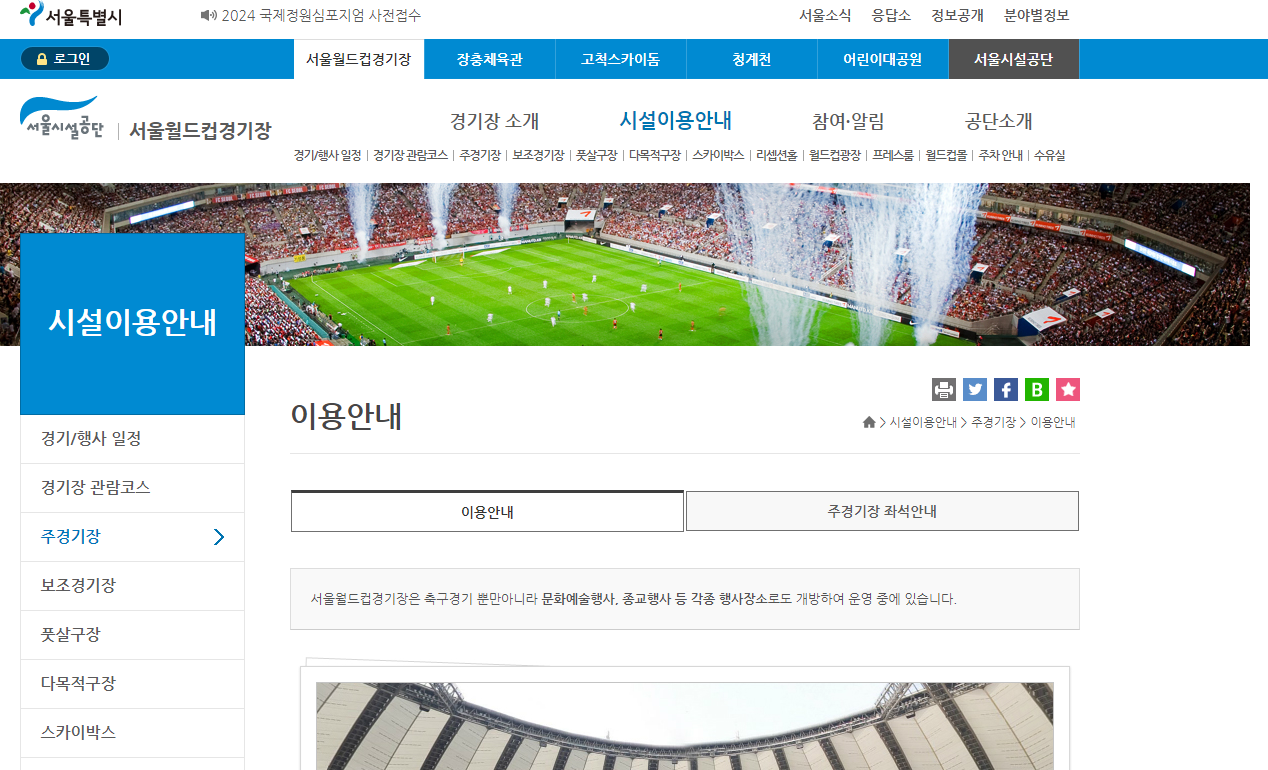Open 보조경기장 in the left sidebar

tap(132, 586)
